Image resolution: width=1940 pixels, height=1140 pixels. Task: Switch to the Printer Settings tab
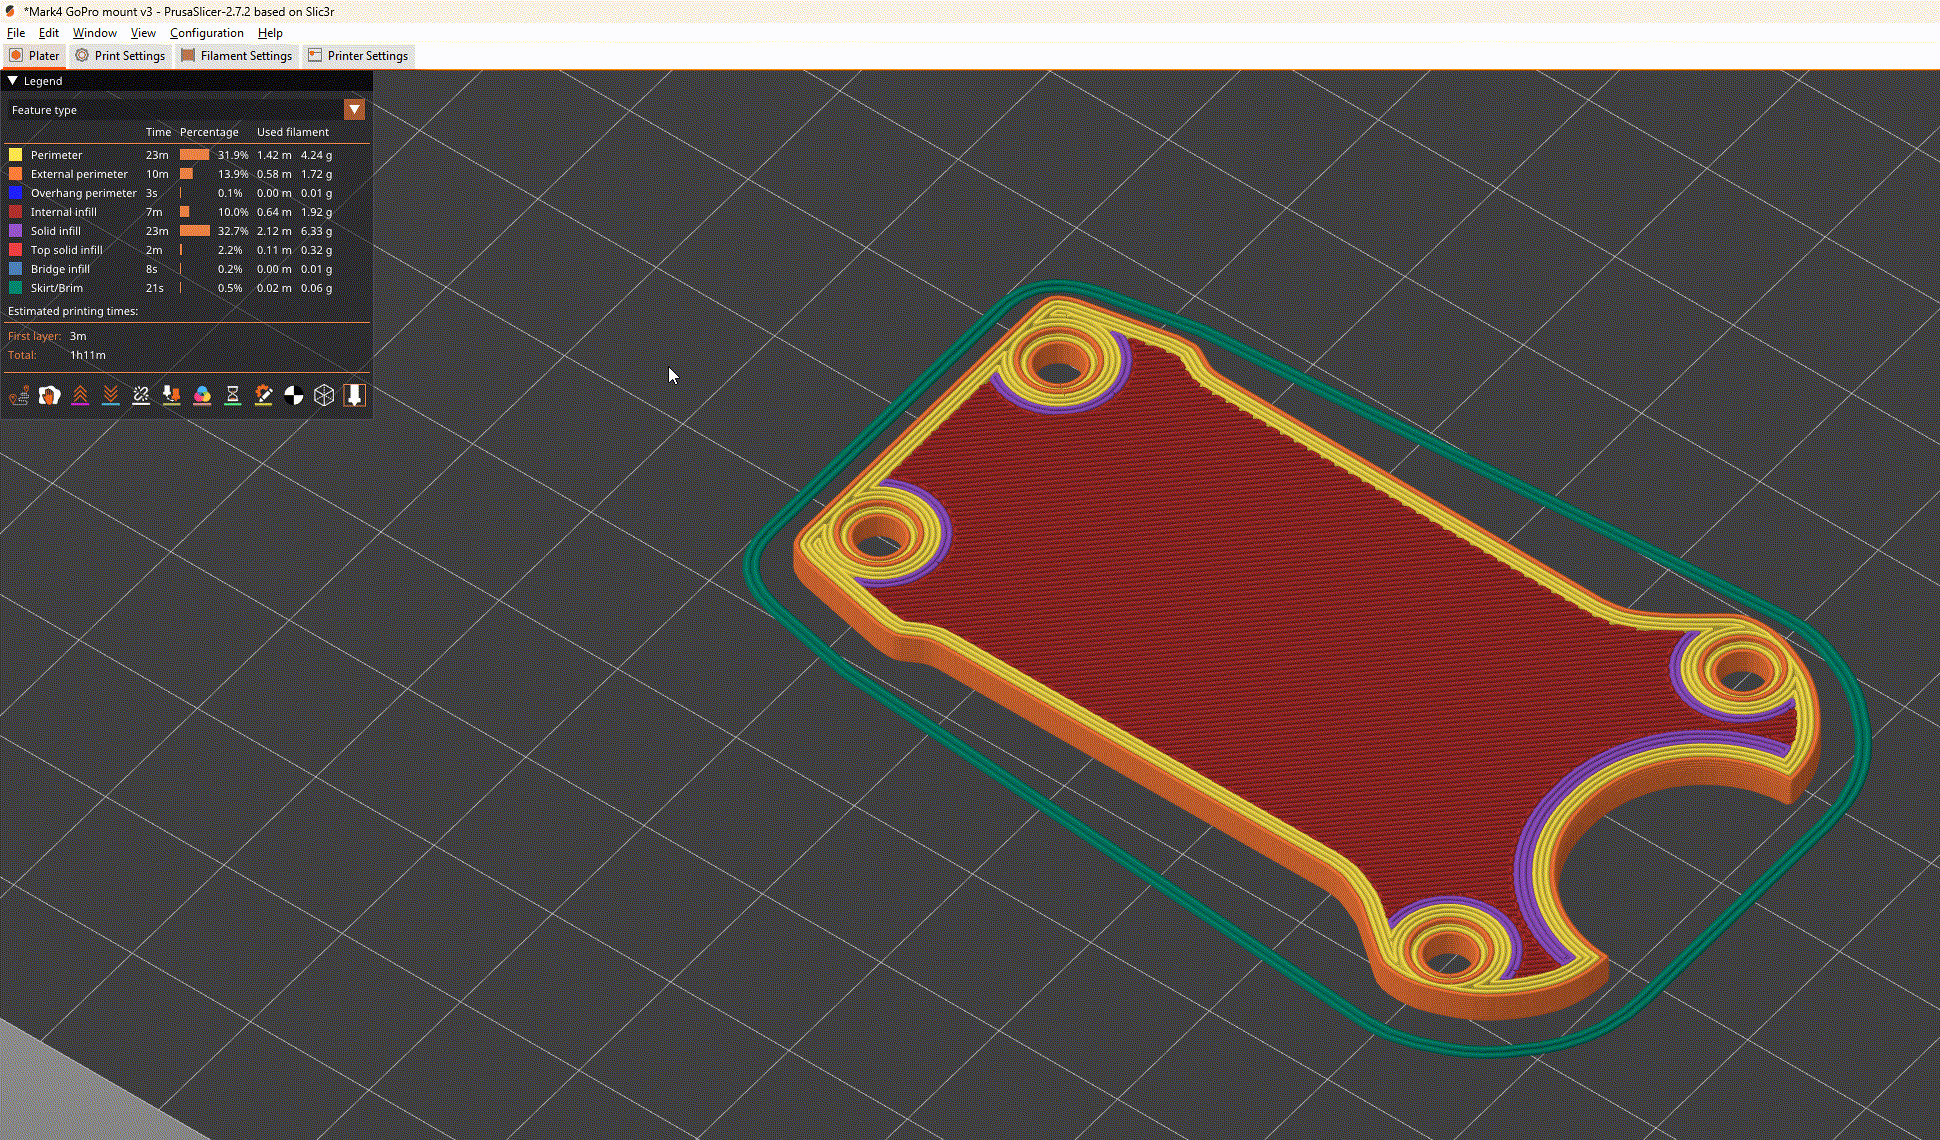click(358, 56)
